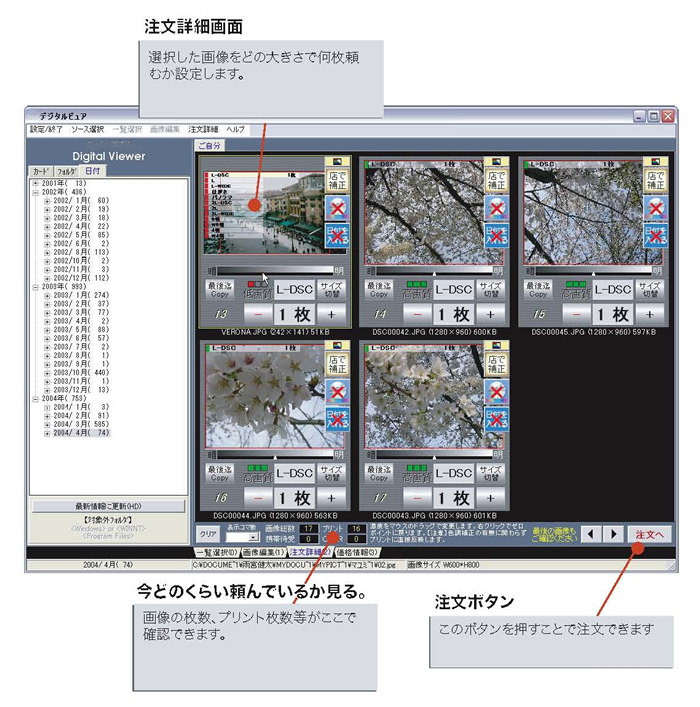Collapse the 2003年 tree node
Screen dimensions: 700x707
[36, 287]
